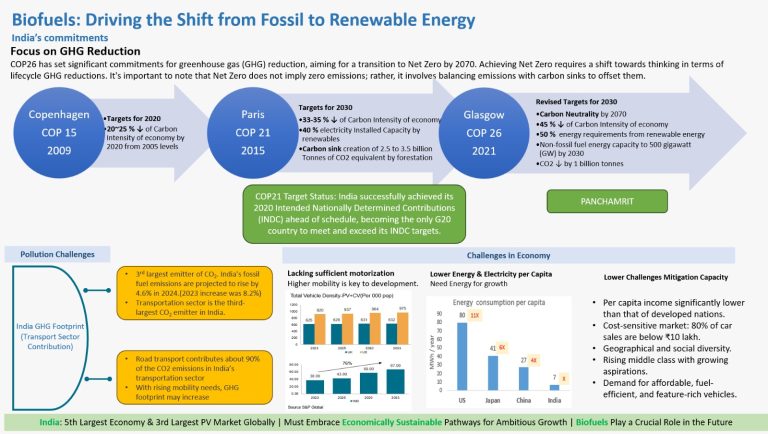This screenshot has height=434, width=768.
Task: Click 'Demand for affordable, fuel-efficient' bullet
Action: point(664,388)
